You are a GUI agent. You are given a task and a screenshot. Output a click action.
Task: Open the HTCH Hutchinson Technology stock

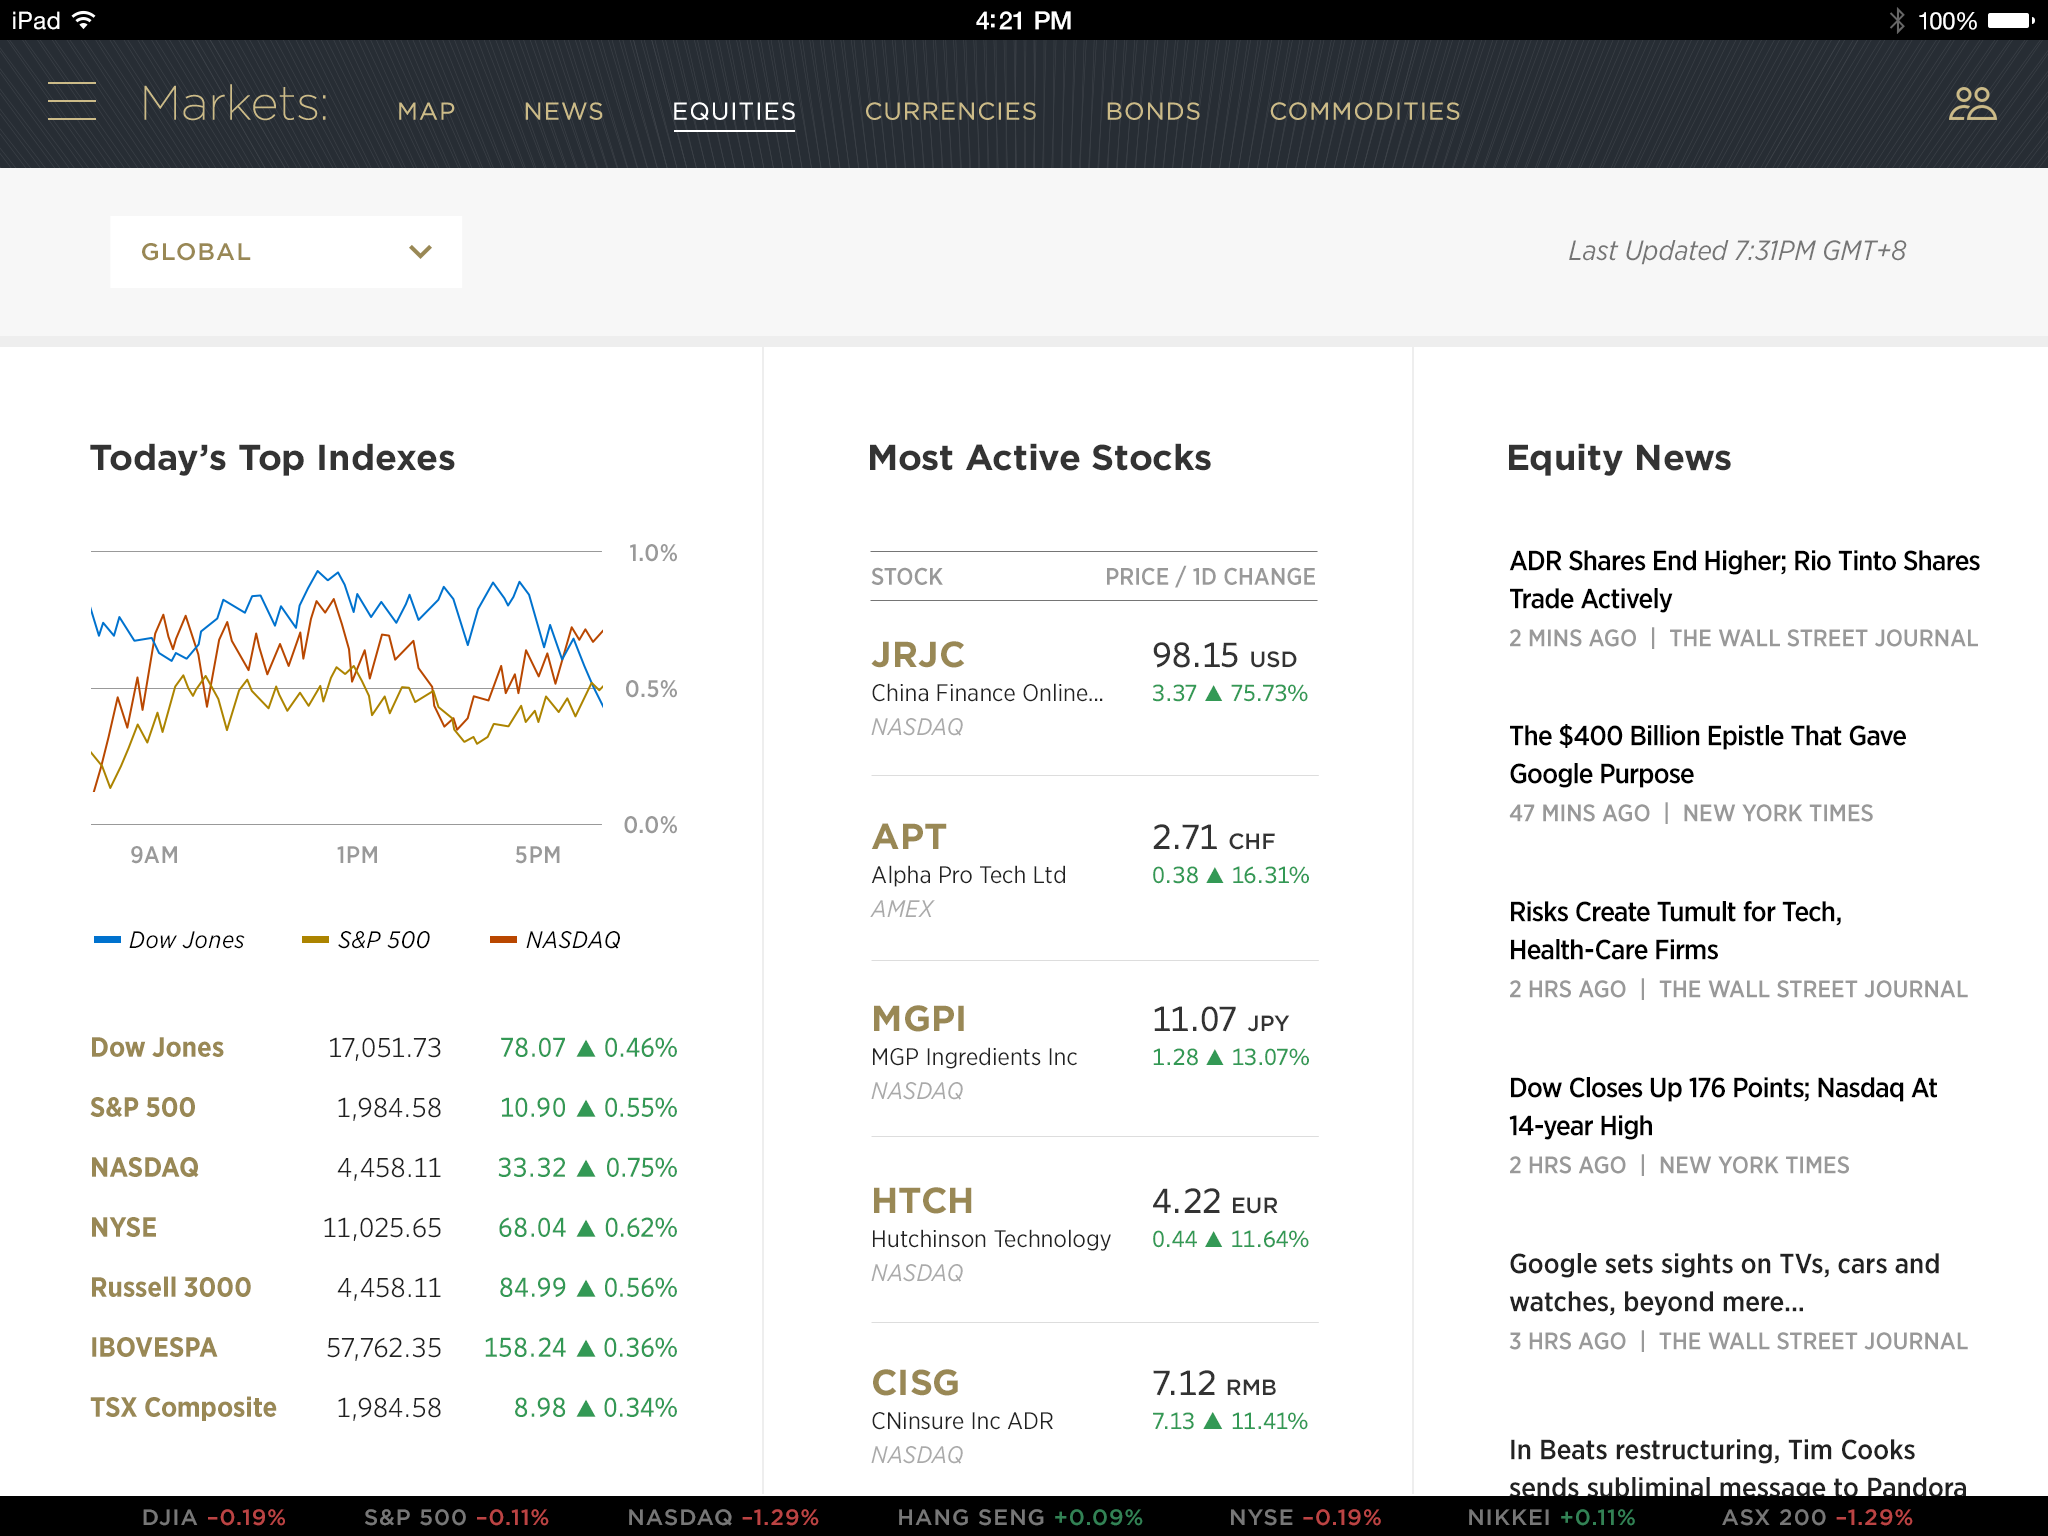[x=921, y=1201]
